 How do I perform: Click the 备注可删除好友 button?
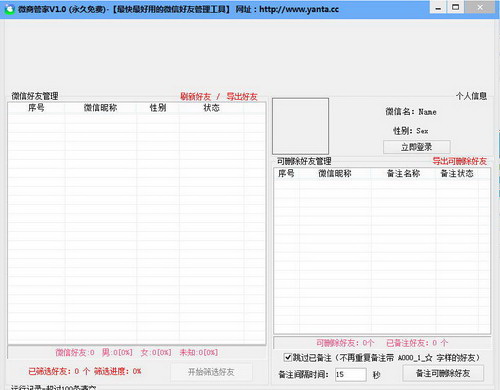[x=443, y=373]
